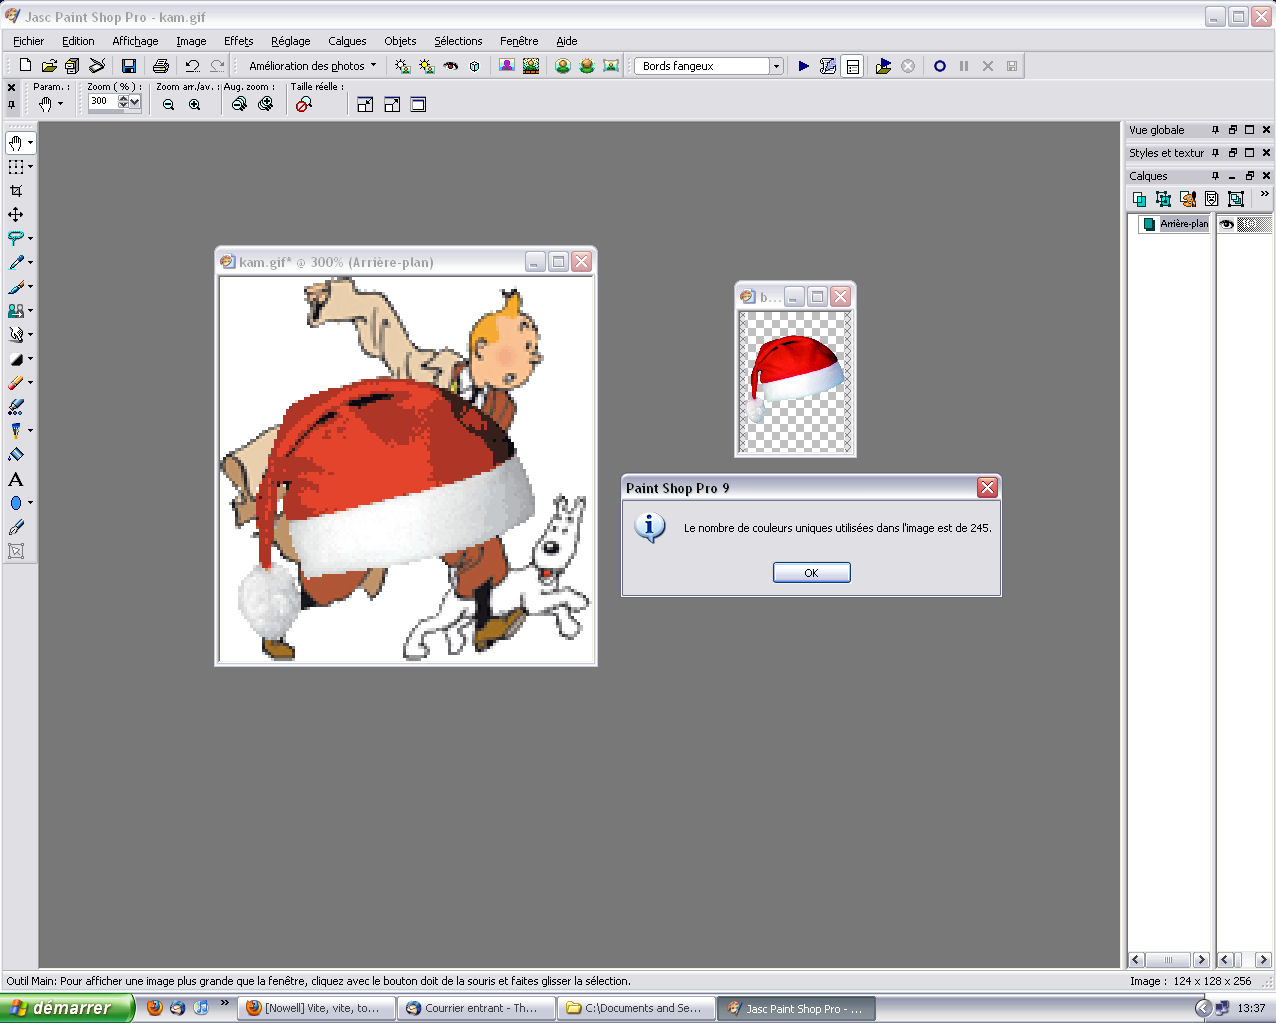Viewport: 1276px width, 1023px height.
Task: Toggle auto-hide pin on Calques panel
Action: [1215, 176]
